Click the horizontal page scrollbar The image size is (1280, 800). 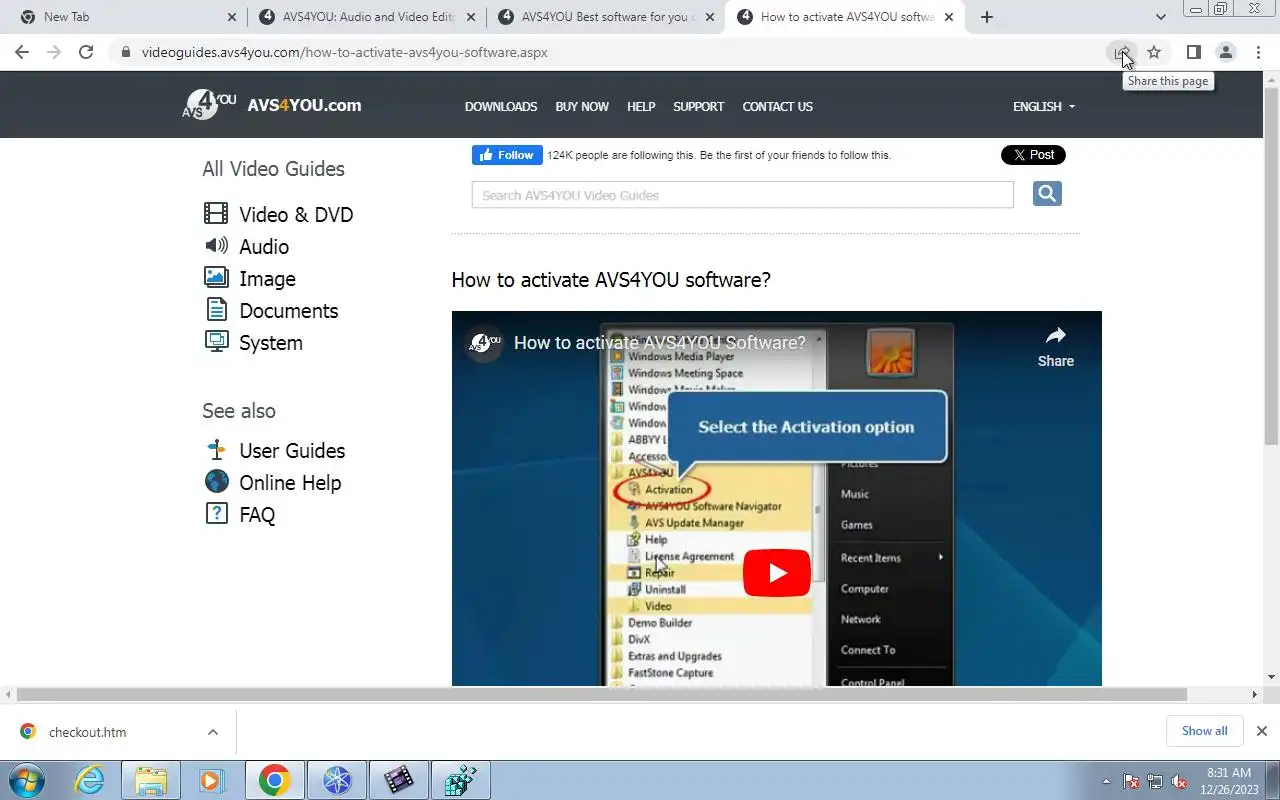tap(602, 694)
